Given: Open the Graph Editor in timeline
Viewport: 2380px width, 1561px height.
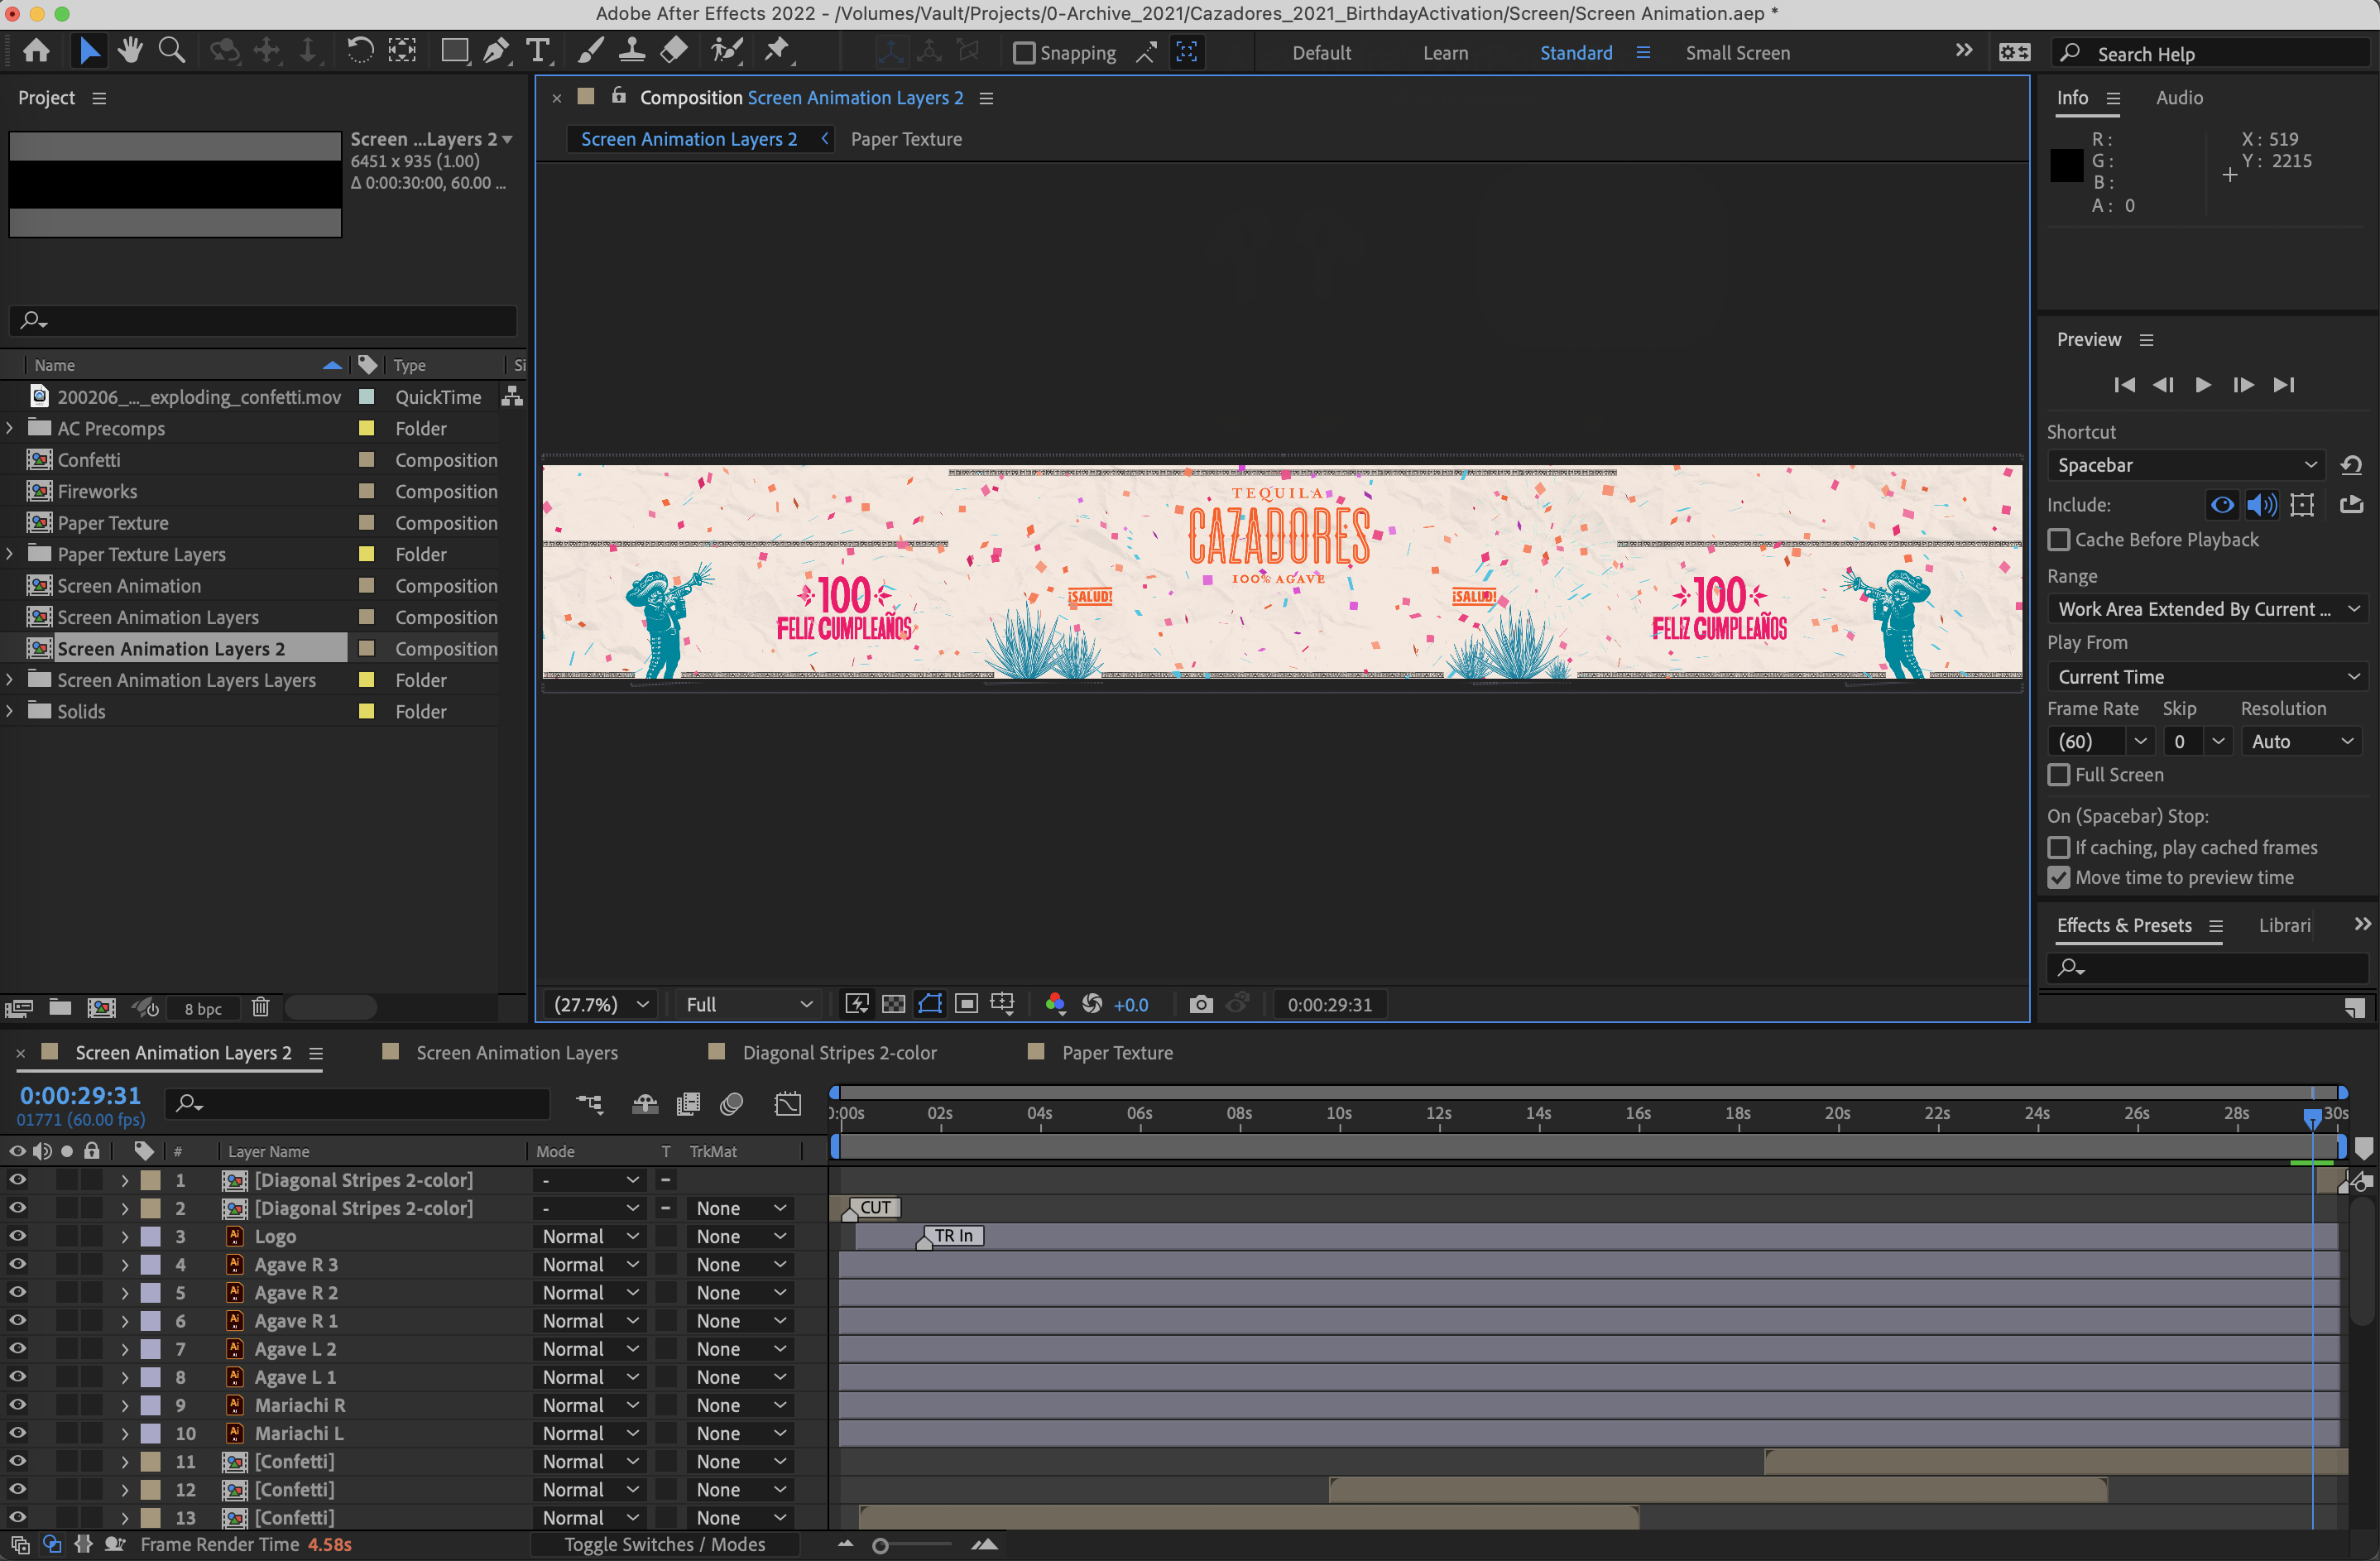Looking at the screenshot, I should pos(788,1104).
